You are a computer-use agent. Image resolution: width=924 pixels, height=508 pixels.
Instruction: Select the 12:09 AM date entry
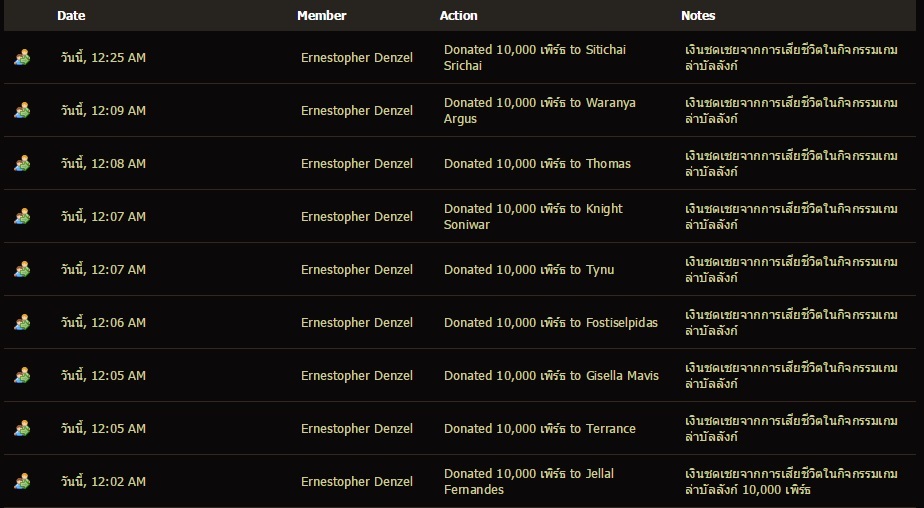tap(103, 111)
